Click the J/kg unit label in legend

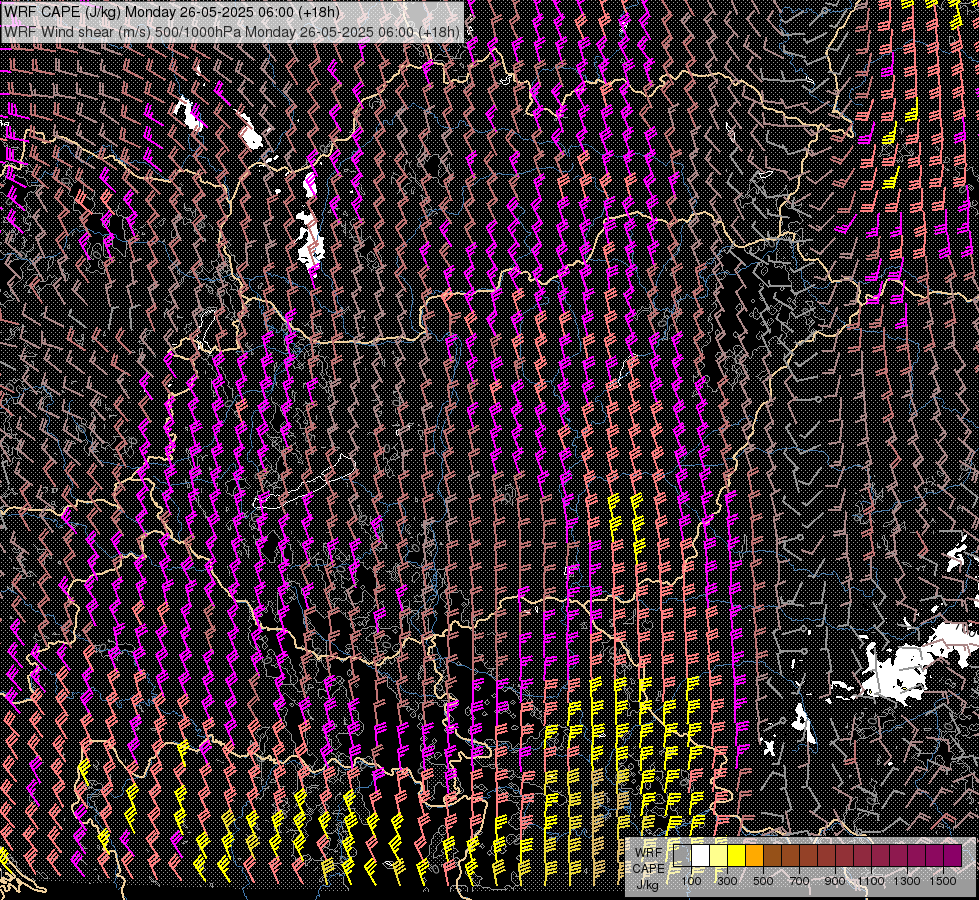click(647, 885)
